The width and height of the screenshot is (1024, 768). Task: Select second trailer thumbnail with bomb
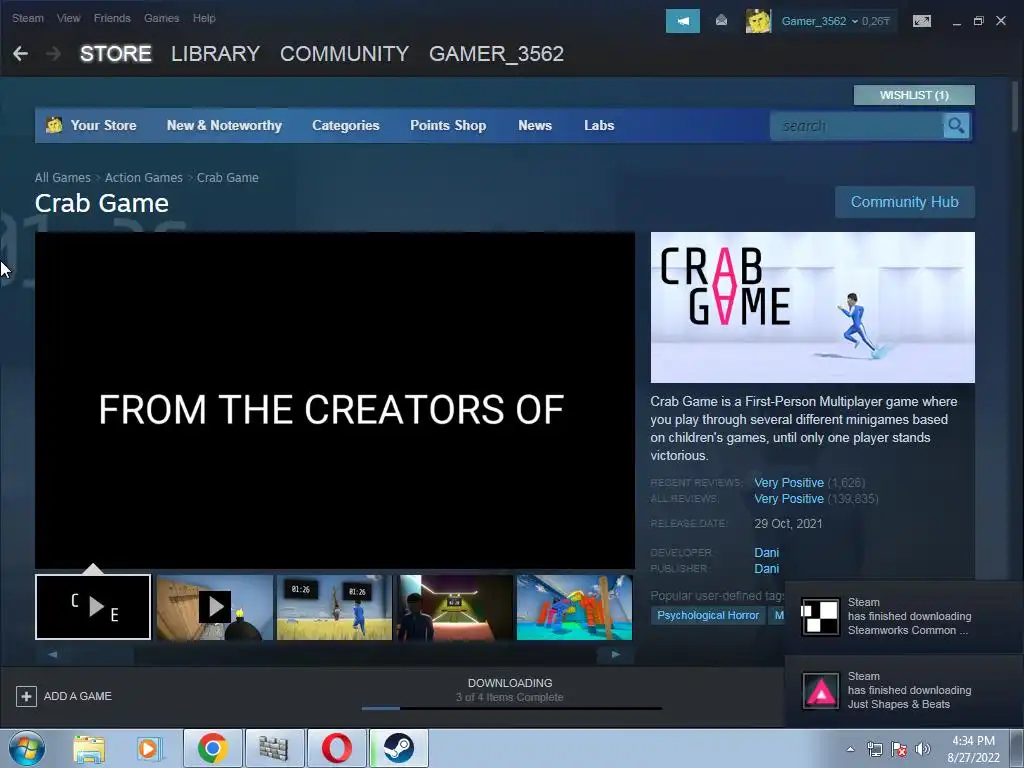(215, 607)
